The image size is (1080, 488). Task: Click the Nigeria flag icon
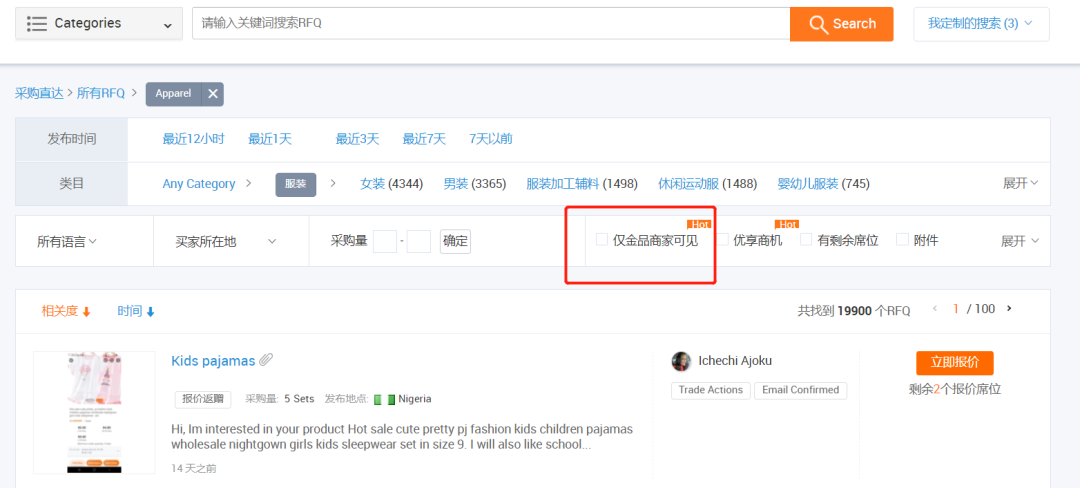pyautogui.click(x=384, y=399)
